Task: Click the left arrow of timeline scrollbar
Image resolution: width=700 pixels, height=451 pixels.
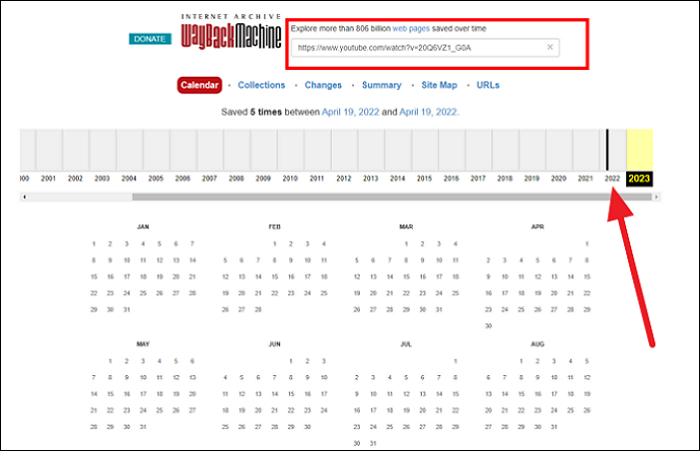Action: coord(24,197)
